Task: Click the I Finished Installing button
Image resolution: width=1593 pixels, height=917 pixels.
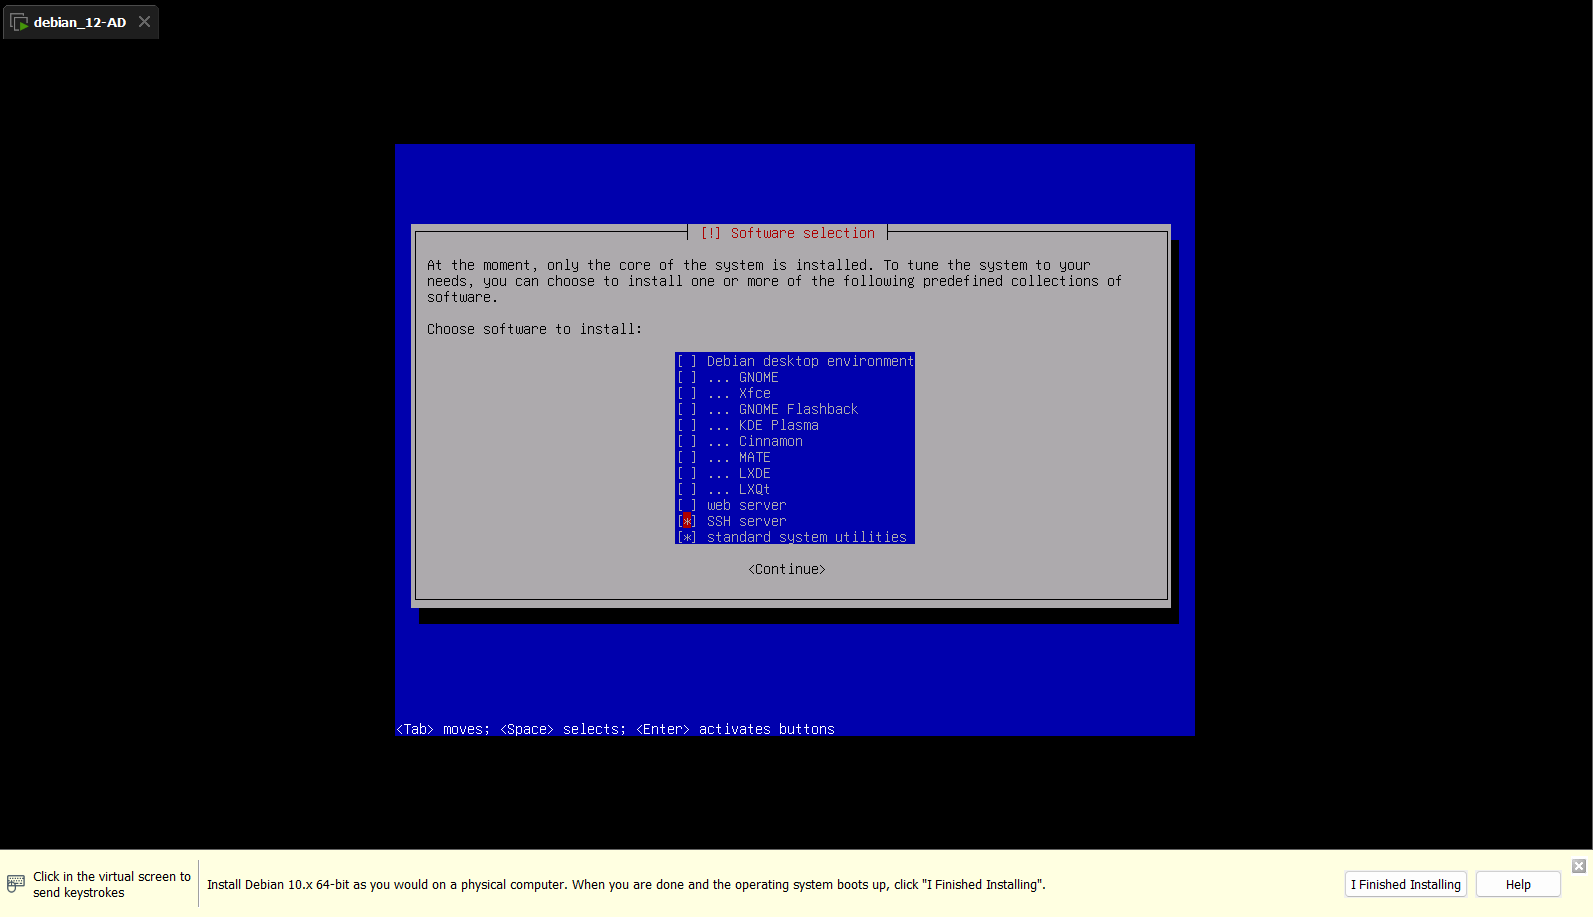Action: coord(1405,884)
